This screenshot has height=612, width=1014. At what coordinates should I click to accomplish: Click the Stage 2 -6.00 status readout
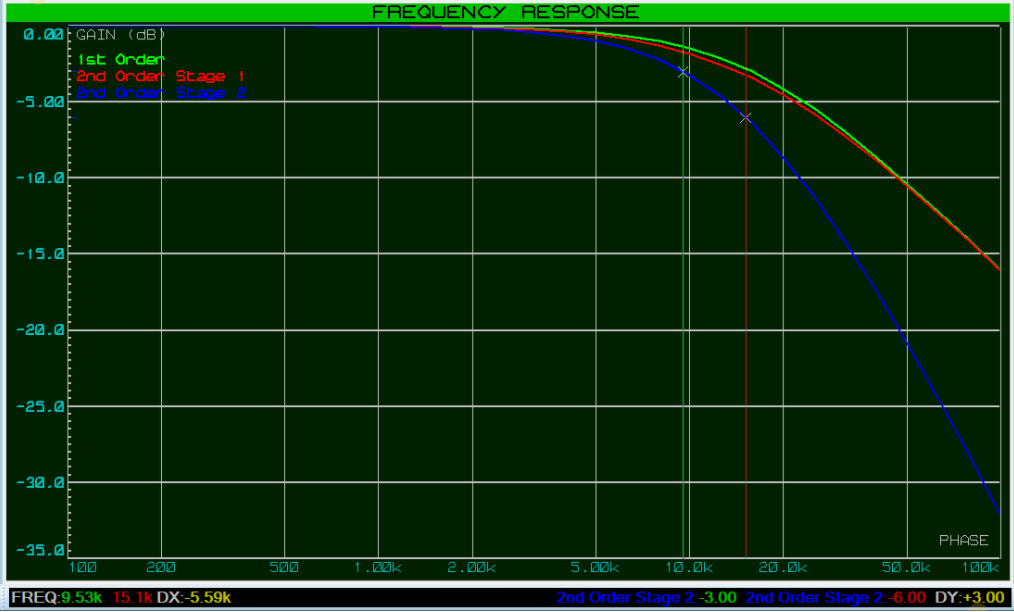(836, 598)
